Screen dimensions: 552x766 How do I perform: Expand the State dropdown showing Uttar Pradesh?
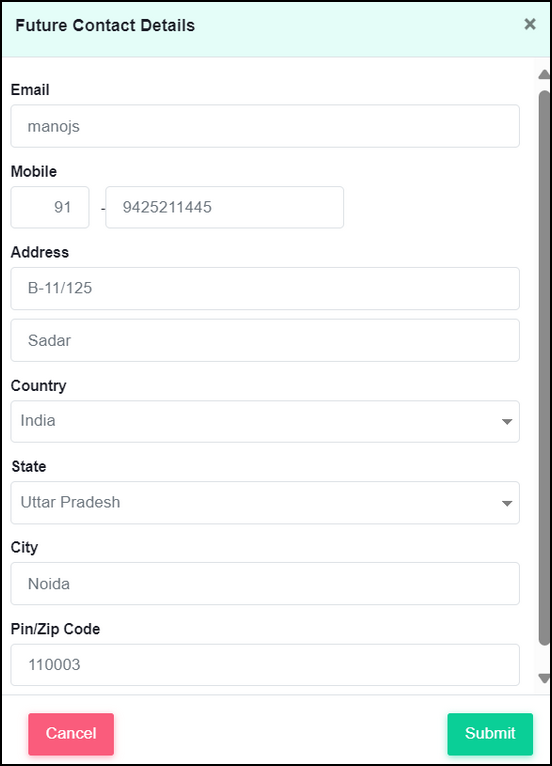tap(265, 503)
